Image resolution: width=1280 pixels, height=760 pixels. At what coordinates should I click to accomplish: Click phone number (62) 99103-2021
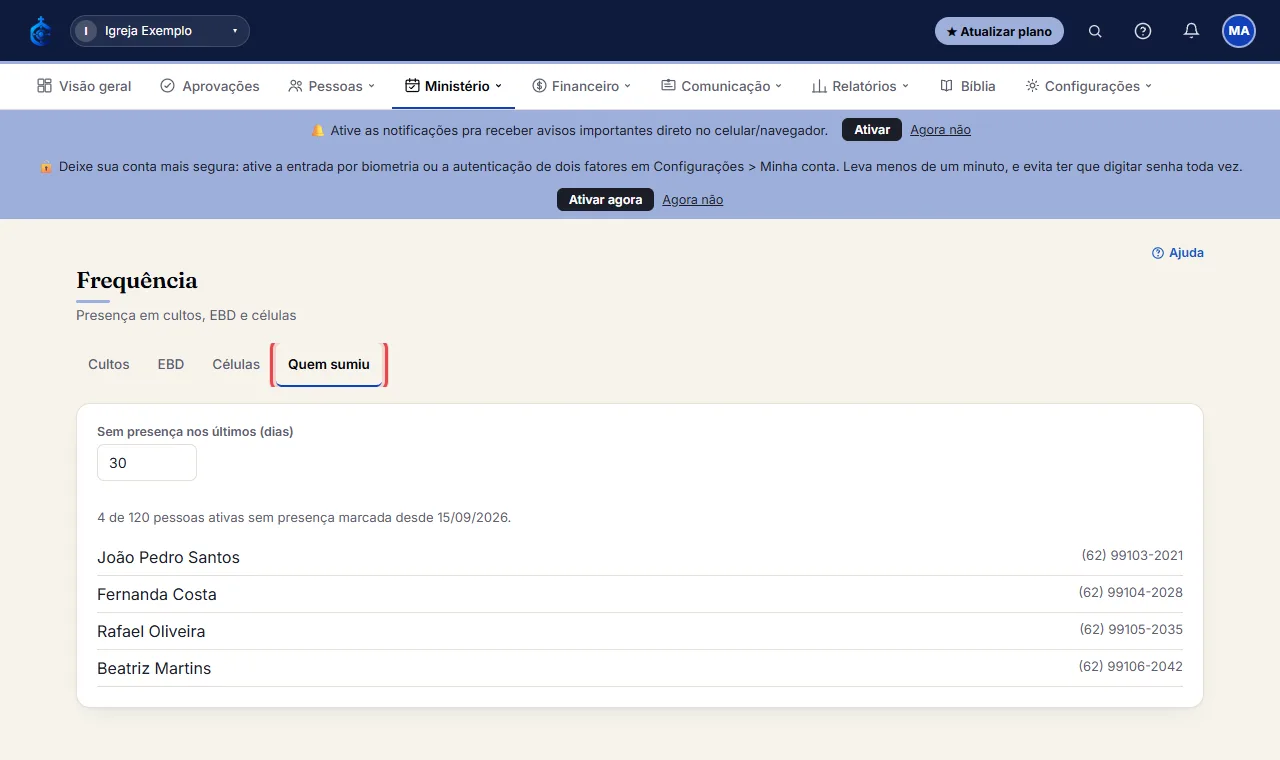click(x=1132, y=555)
